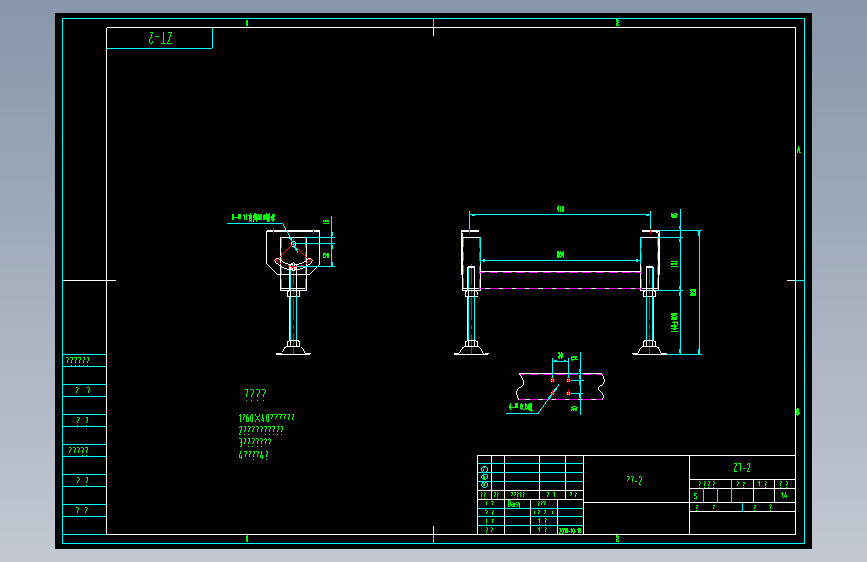Select the ZT-2 drawing number in the title block
Screen dimensions: 867x562
tap(741, 468)
